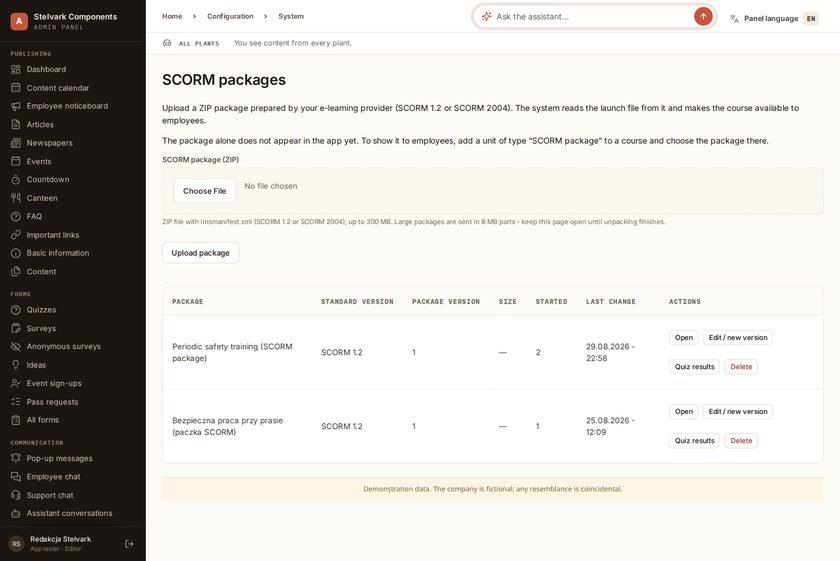Screen dimensions: 840x561
Task: Click the log out icon
Action: (129, 544)
